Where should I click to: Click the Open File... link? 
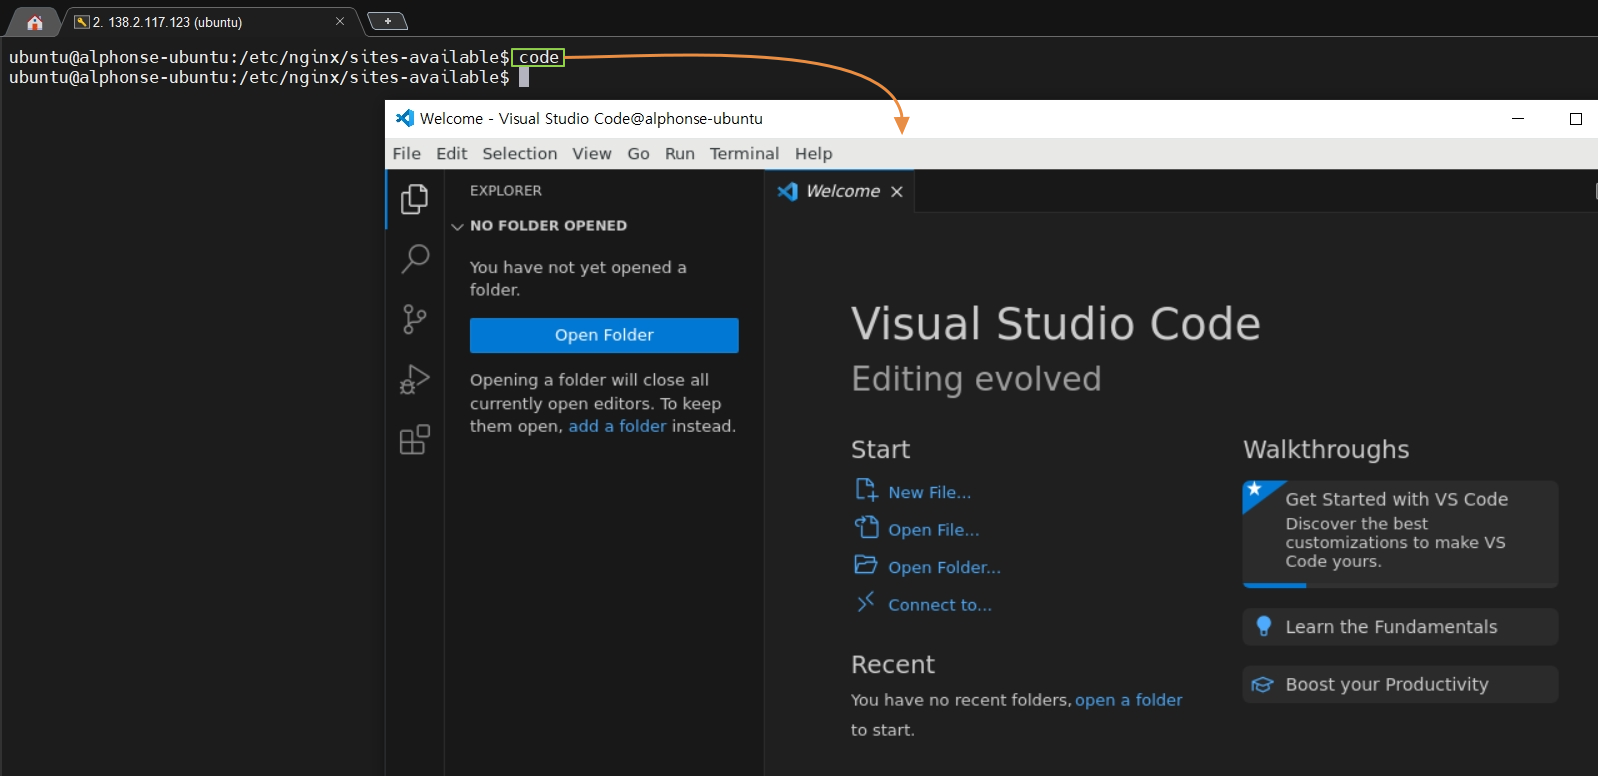coord(934,530)
